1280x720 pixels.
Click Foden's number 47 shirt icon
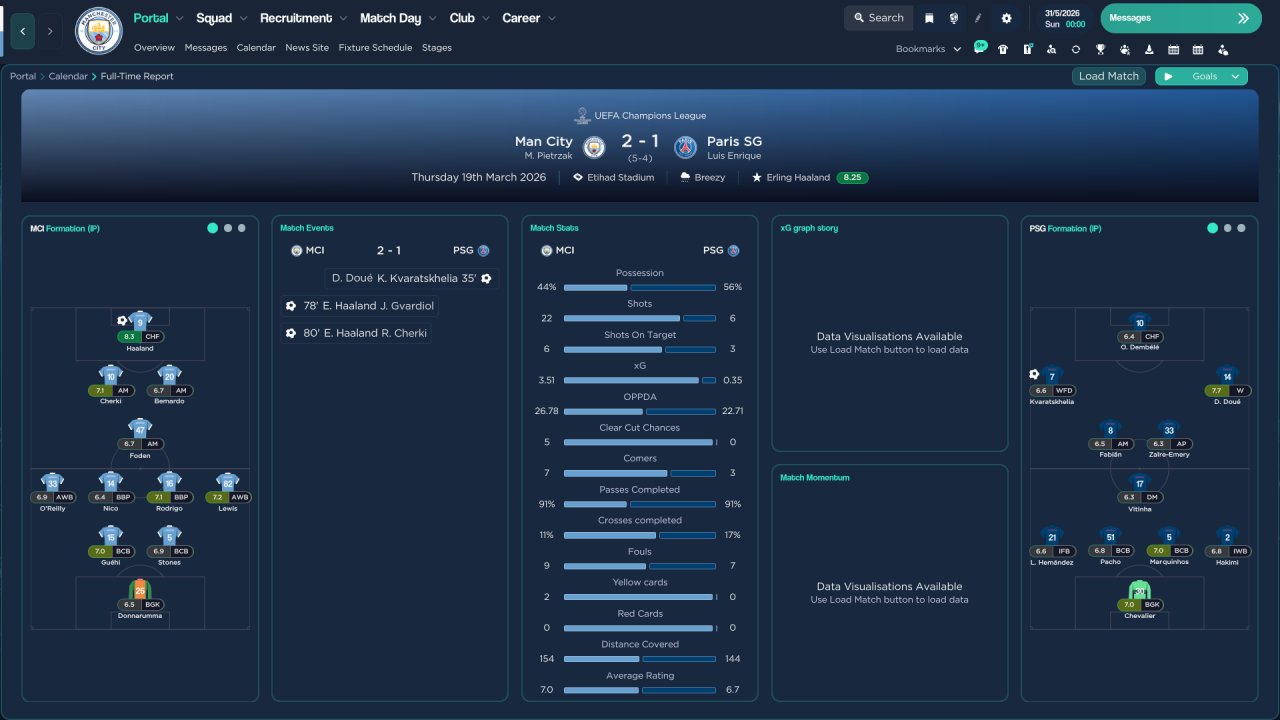point(140,429)
